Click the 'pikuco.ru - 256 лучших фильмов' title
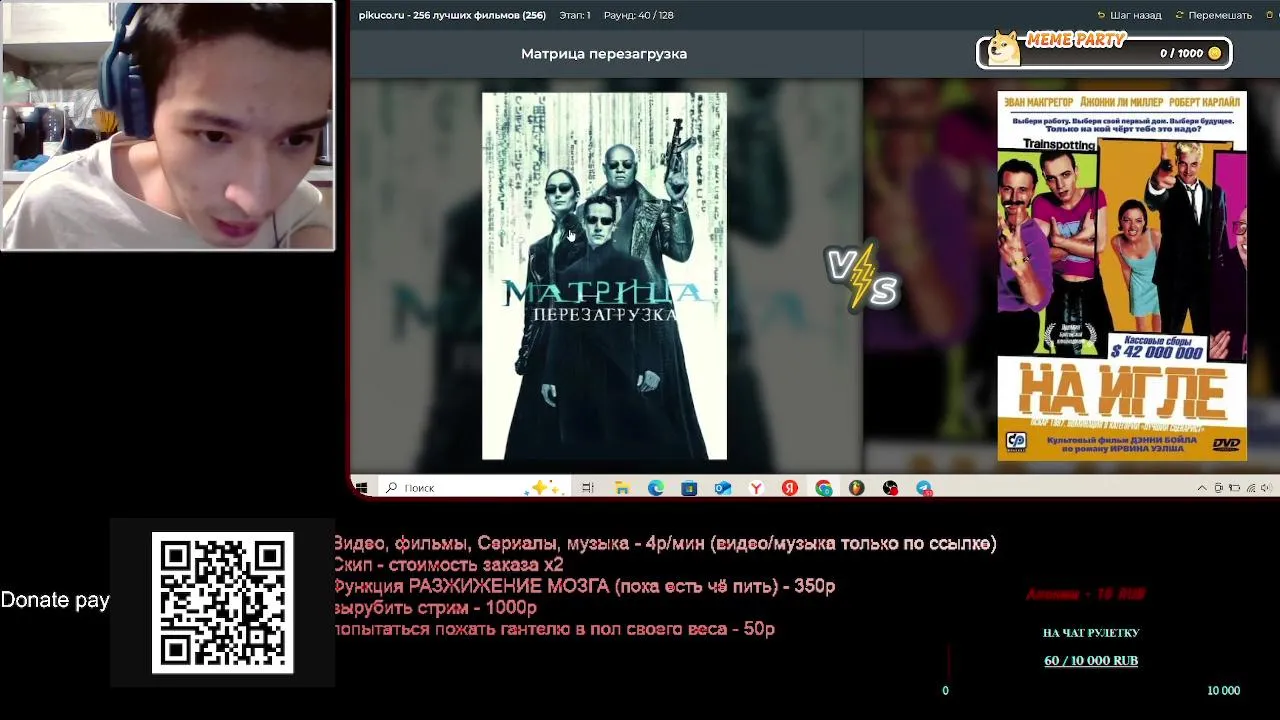This screenshot has height=720, width=1280. 452,15
